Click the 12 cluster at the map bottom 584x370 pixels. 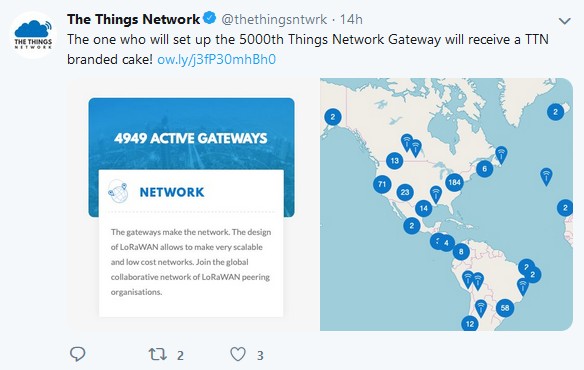[470, 324]
